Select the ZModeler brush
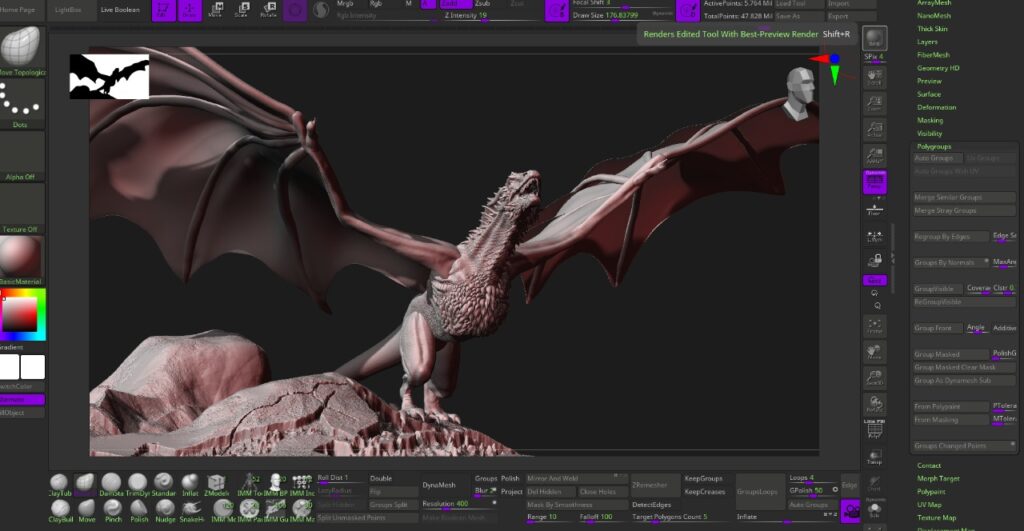The width and height of the screenshot is (1024, 531). [216, 486]
